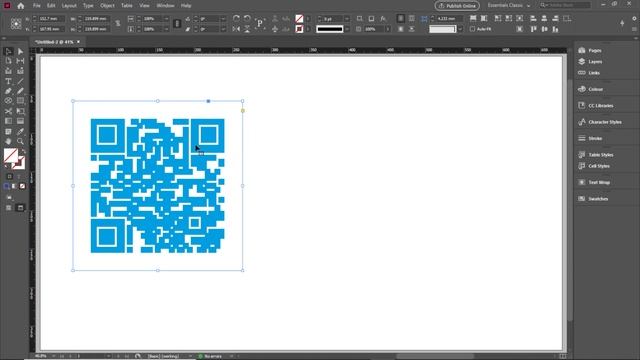Toggle formatting affects container
The image size is (640, 360).
point(9,176)
